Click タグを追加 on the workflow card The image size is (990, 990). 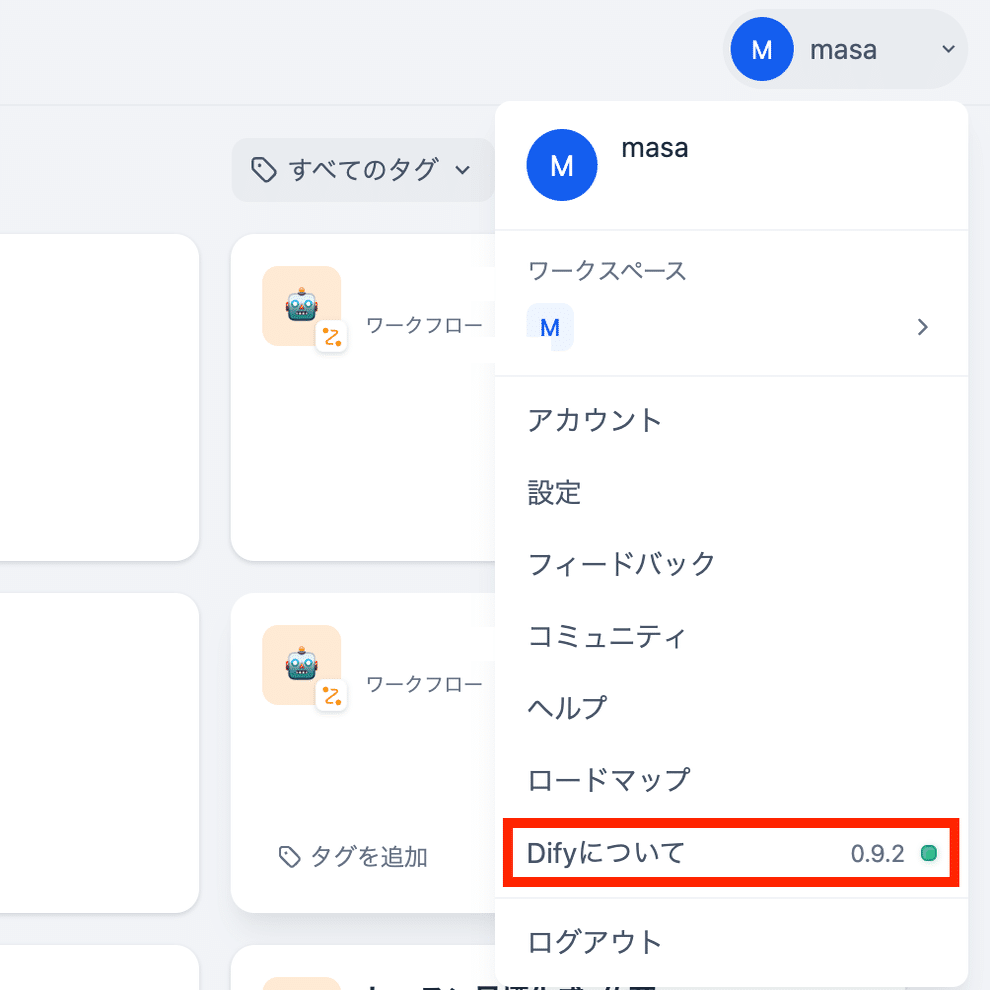[353, 856]
